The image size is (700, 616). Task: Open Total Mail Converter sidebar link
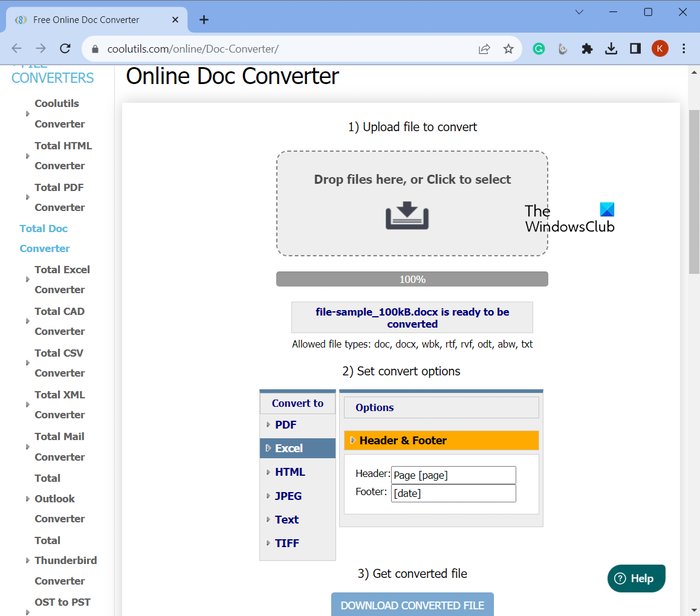[x=59, y=447]
